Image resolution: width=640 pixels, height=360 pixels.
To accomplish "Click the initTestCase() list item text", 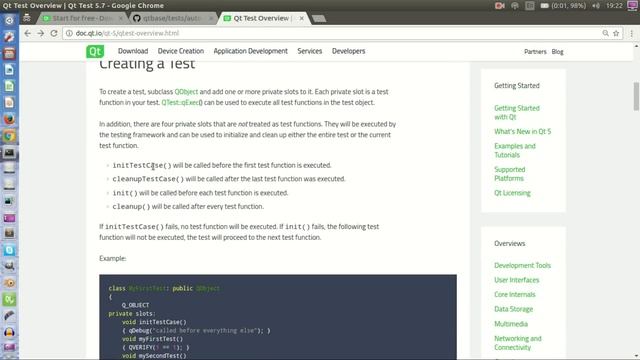I will [222, 165].
